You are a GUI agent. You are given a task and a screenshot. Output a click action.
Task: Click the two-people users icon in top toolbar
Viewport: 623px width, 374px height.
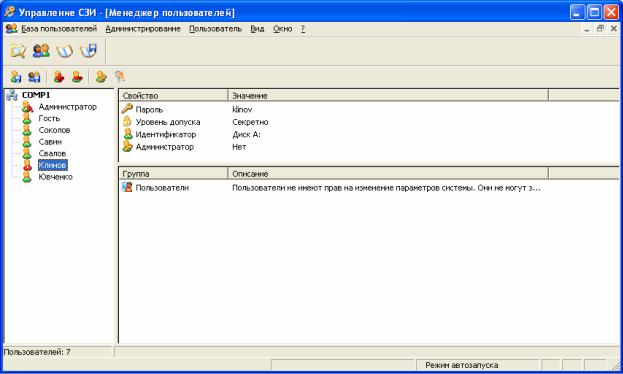pyautogui.click(x=41, y=51)
